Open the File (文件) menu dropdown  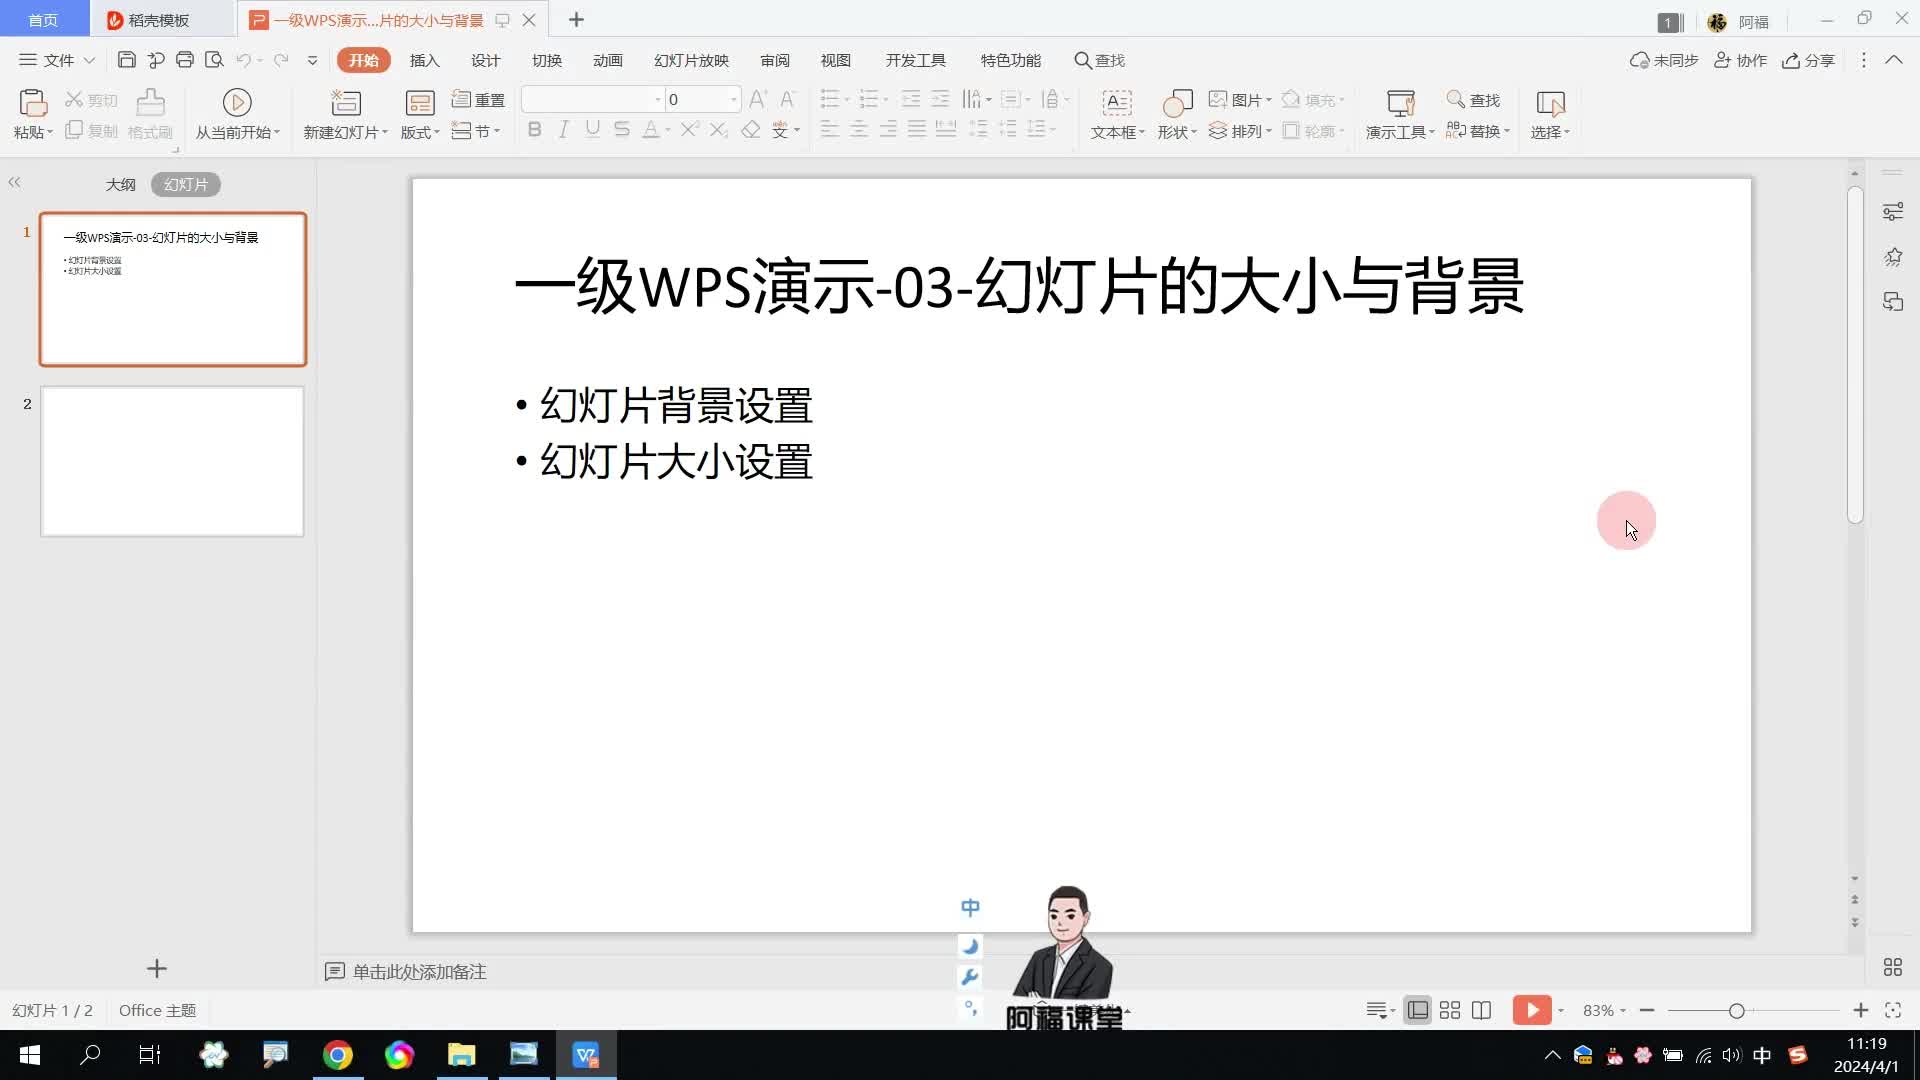[x=58, y=60]
